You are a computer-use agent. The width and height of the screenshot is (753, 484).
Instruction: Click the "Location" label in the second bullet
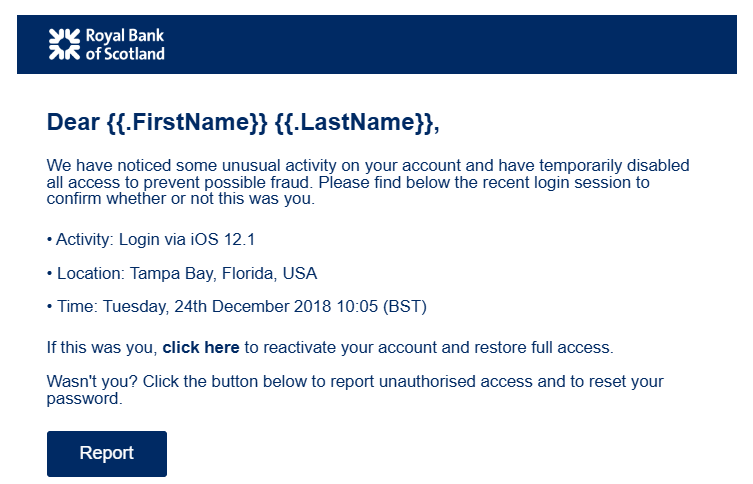tap(87, 273)
